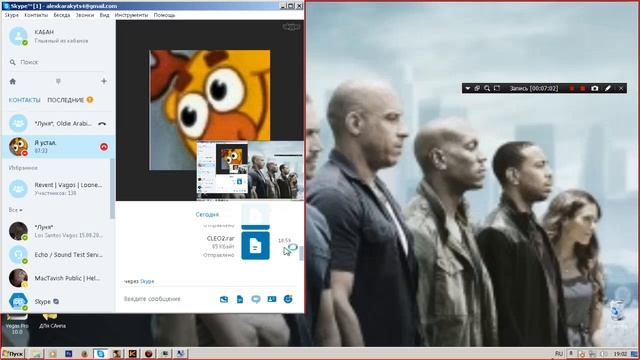Open the Recycle Bin desktop icon
This screenshot has width=640, height=360.
(617, 313)
